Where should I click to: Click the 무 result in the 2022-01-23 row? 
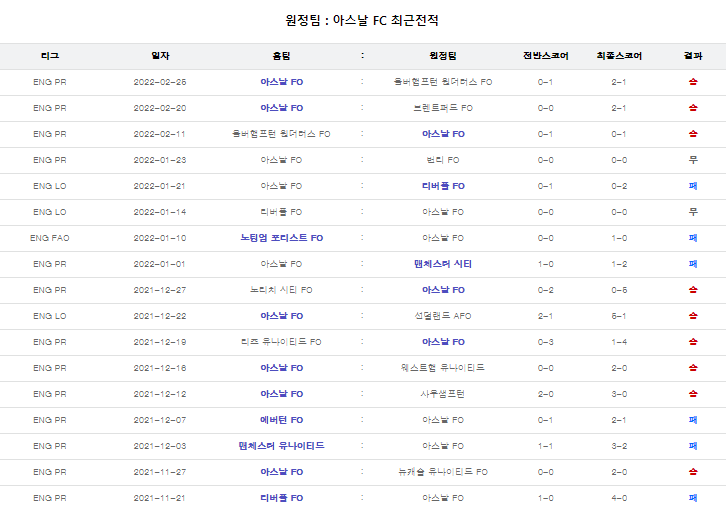click(693, 160)
